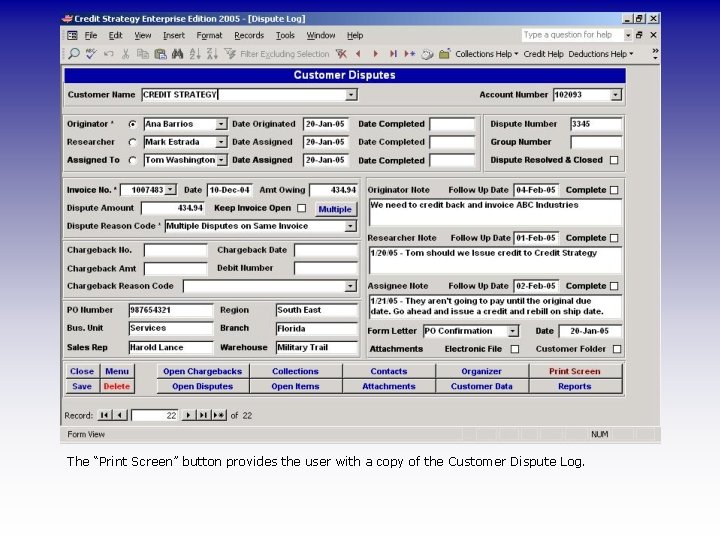The image size is (720, 540).
Task: Click the folder toolbar icon before Collections Help
Action: (444, 54)
